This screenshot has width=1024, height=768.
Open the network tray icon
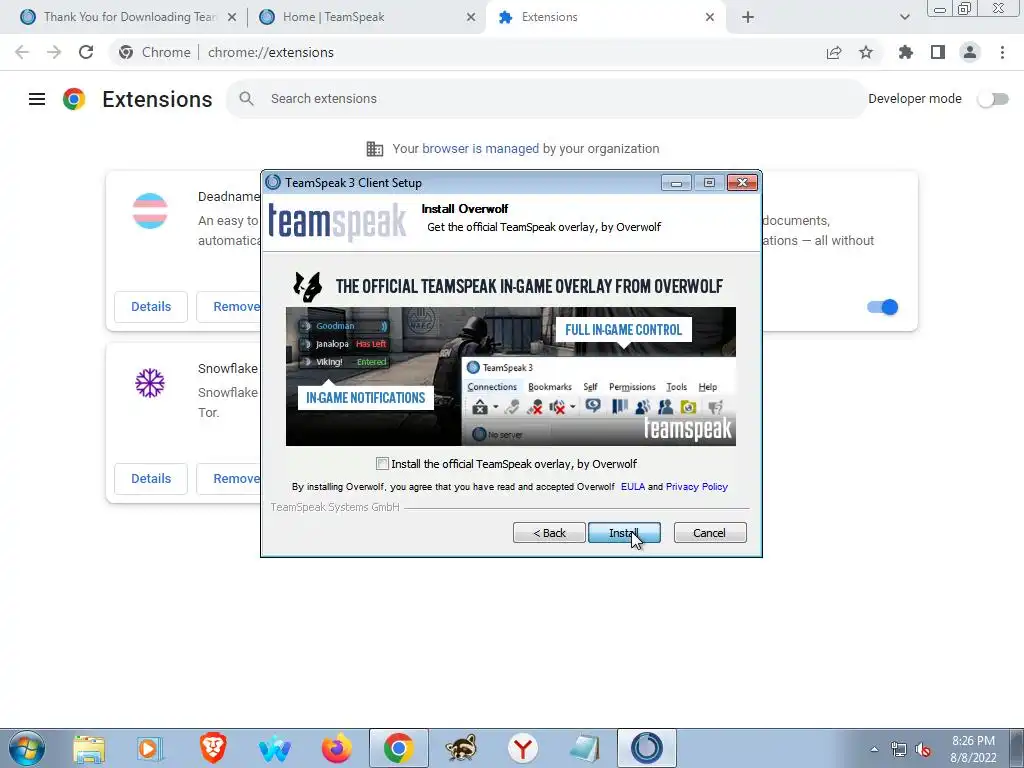899,749
